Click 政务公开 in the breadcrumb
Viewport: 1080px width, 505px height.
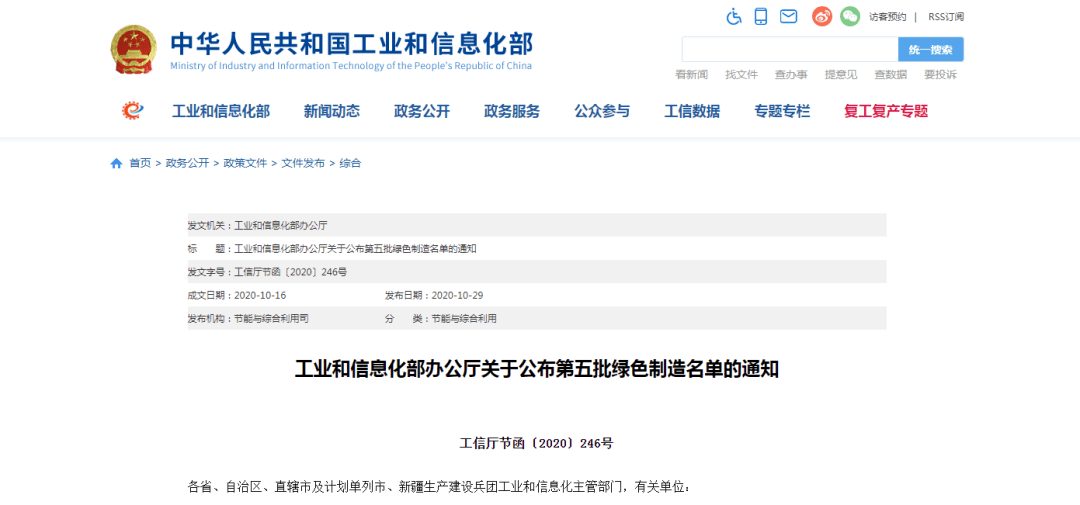pyautogui.click(x=187, y=163)
